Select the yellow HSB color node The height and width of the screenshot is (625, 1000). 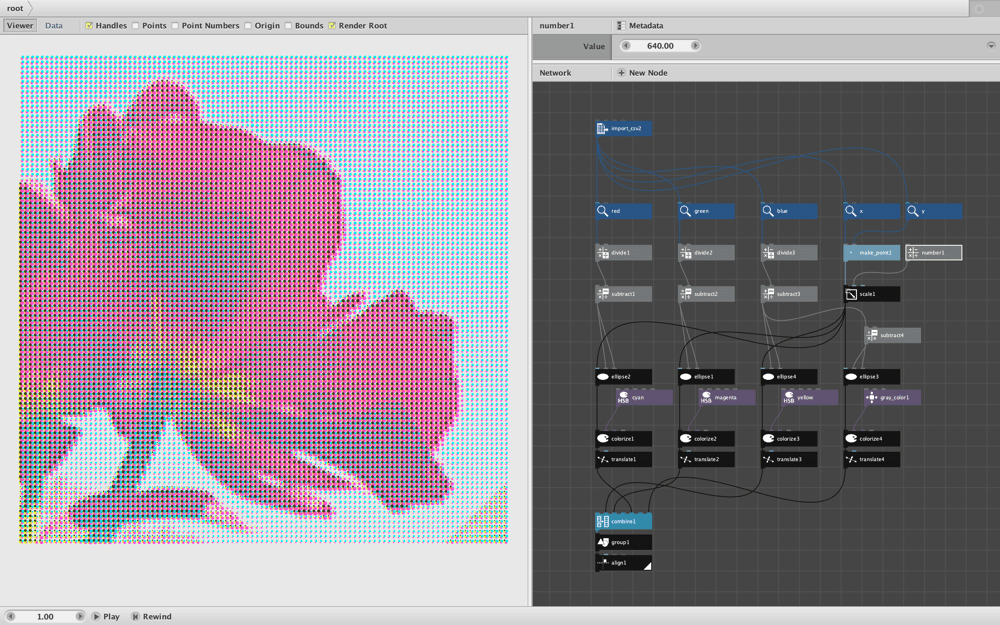click(810, 397)
